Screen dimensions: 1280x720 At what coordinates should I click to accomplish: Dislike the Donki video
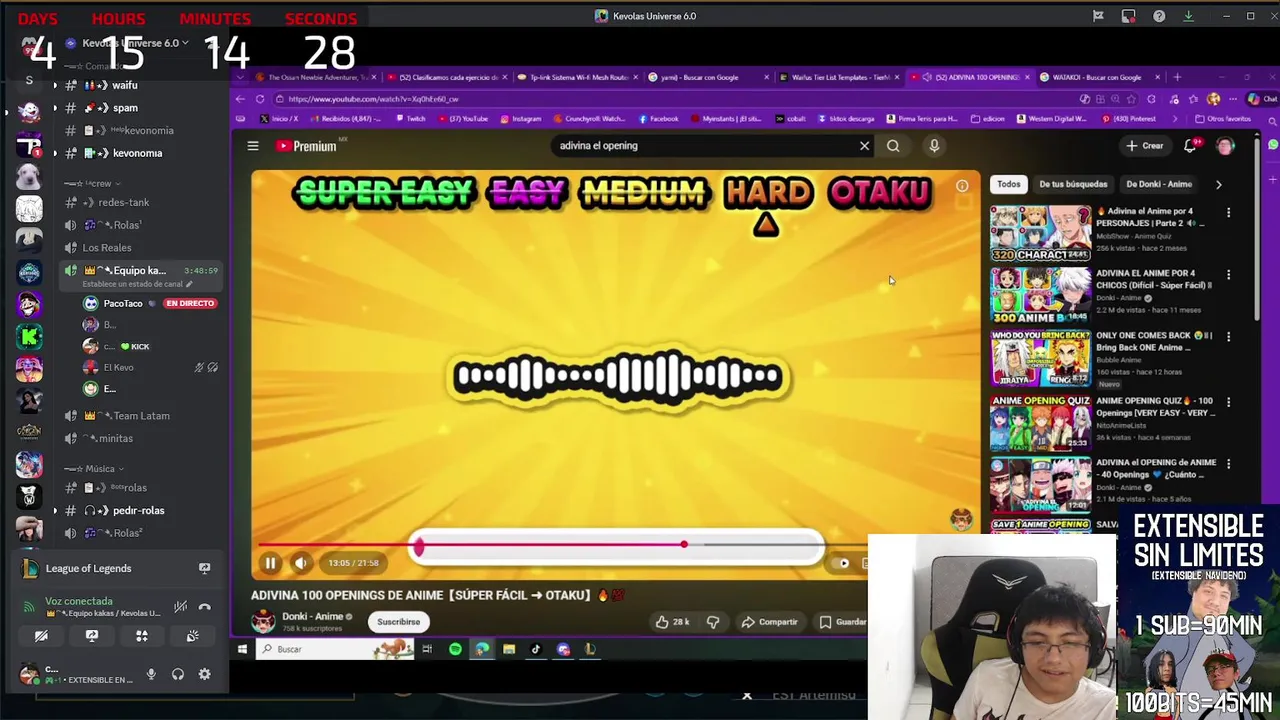pos(713,622)
